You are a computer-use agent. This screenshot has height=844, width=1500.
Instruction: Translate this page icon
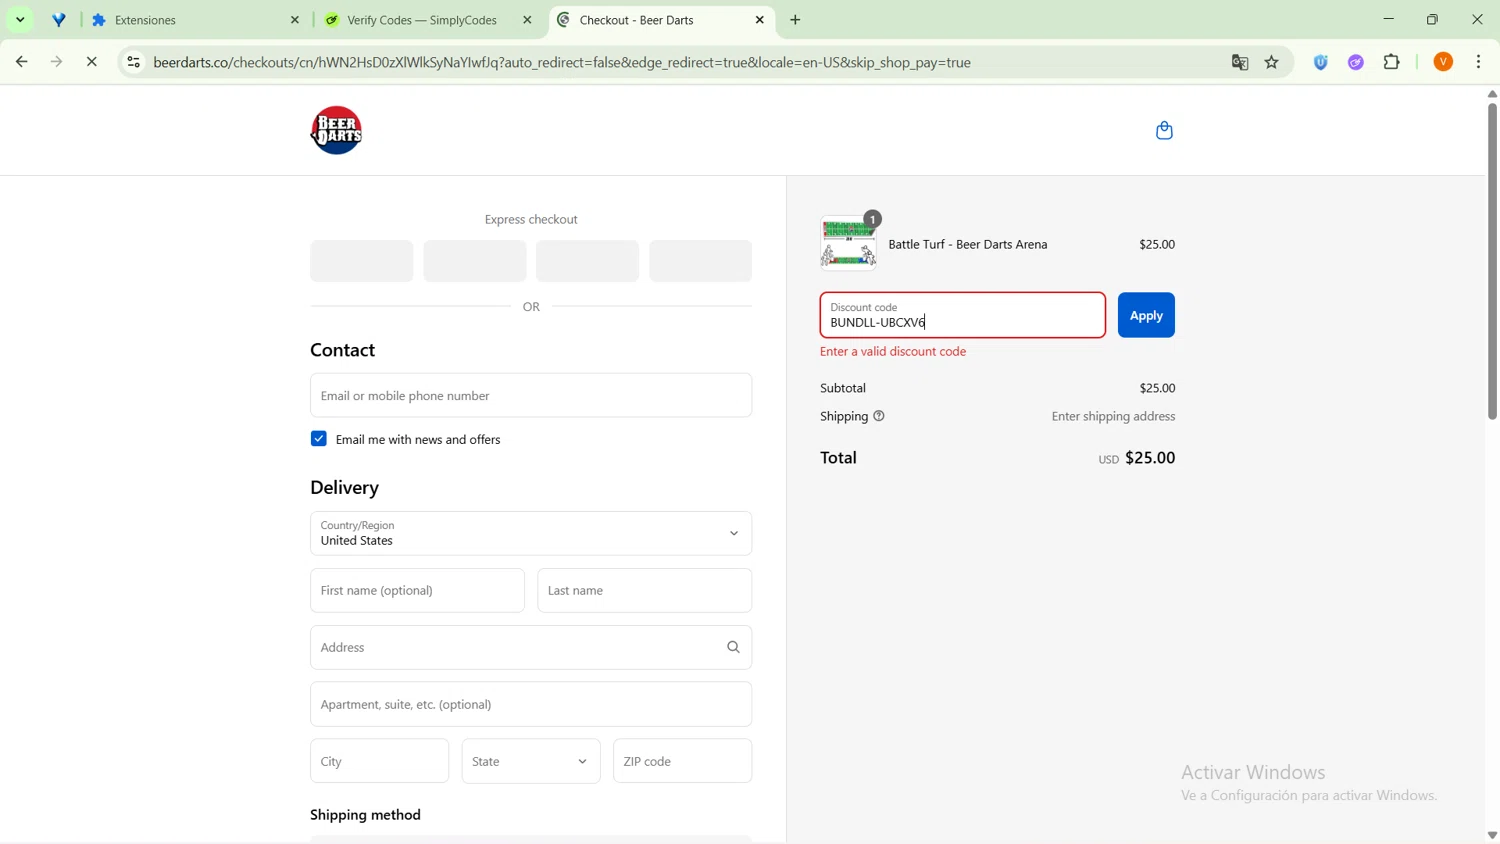1240,62
